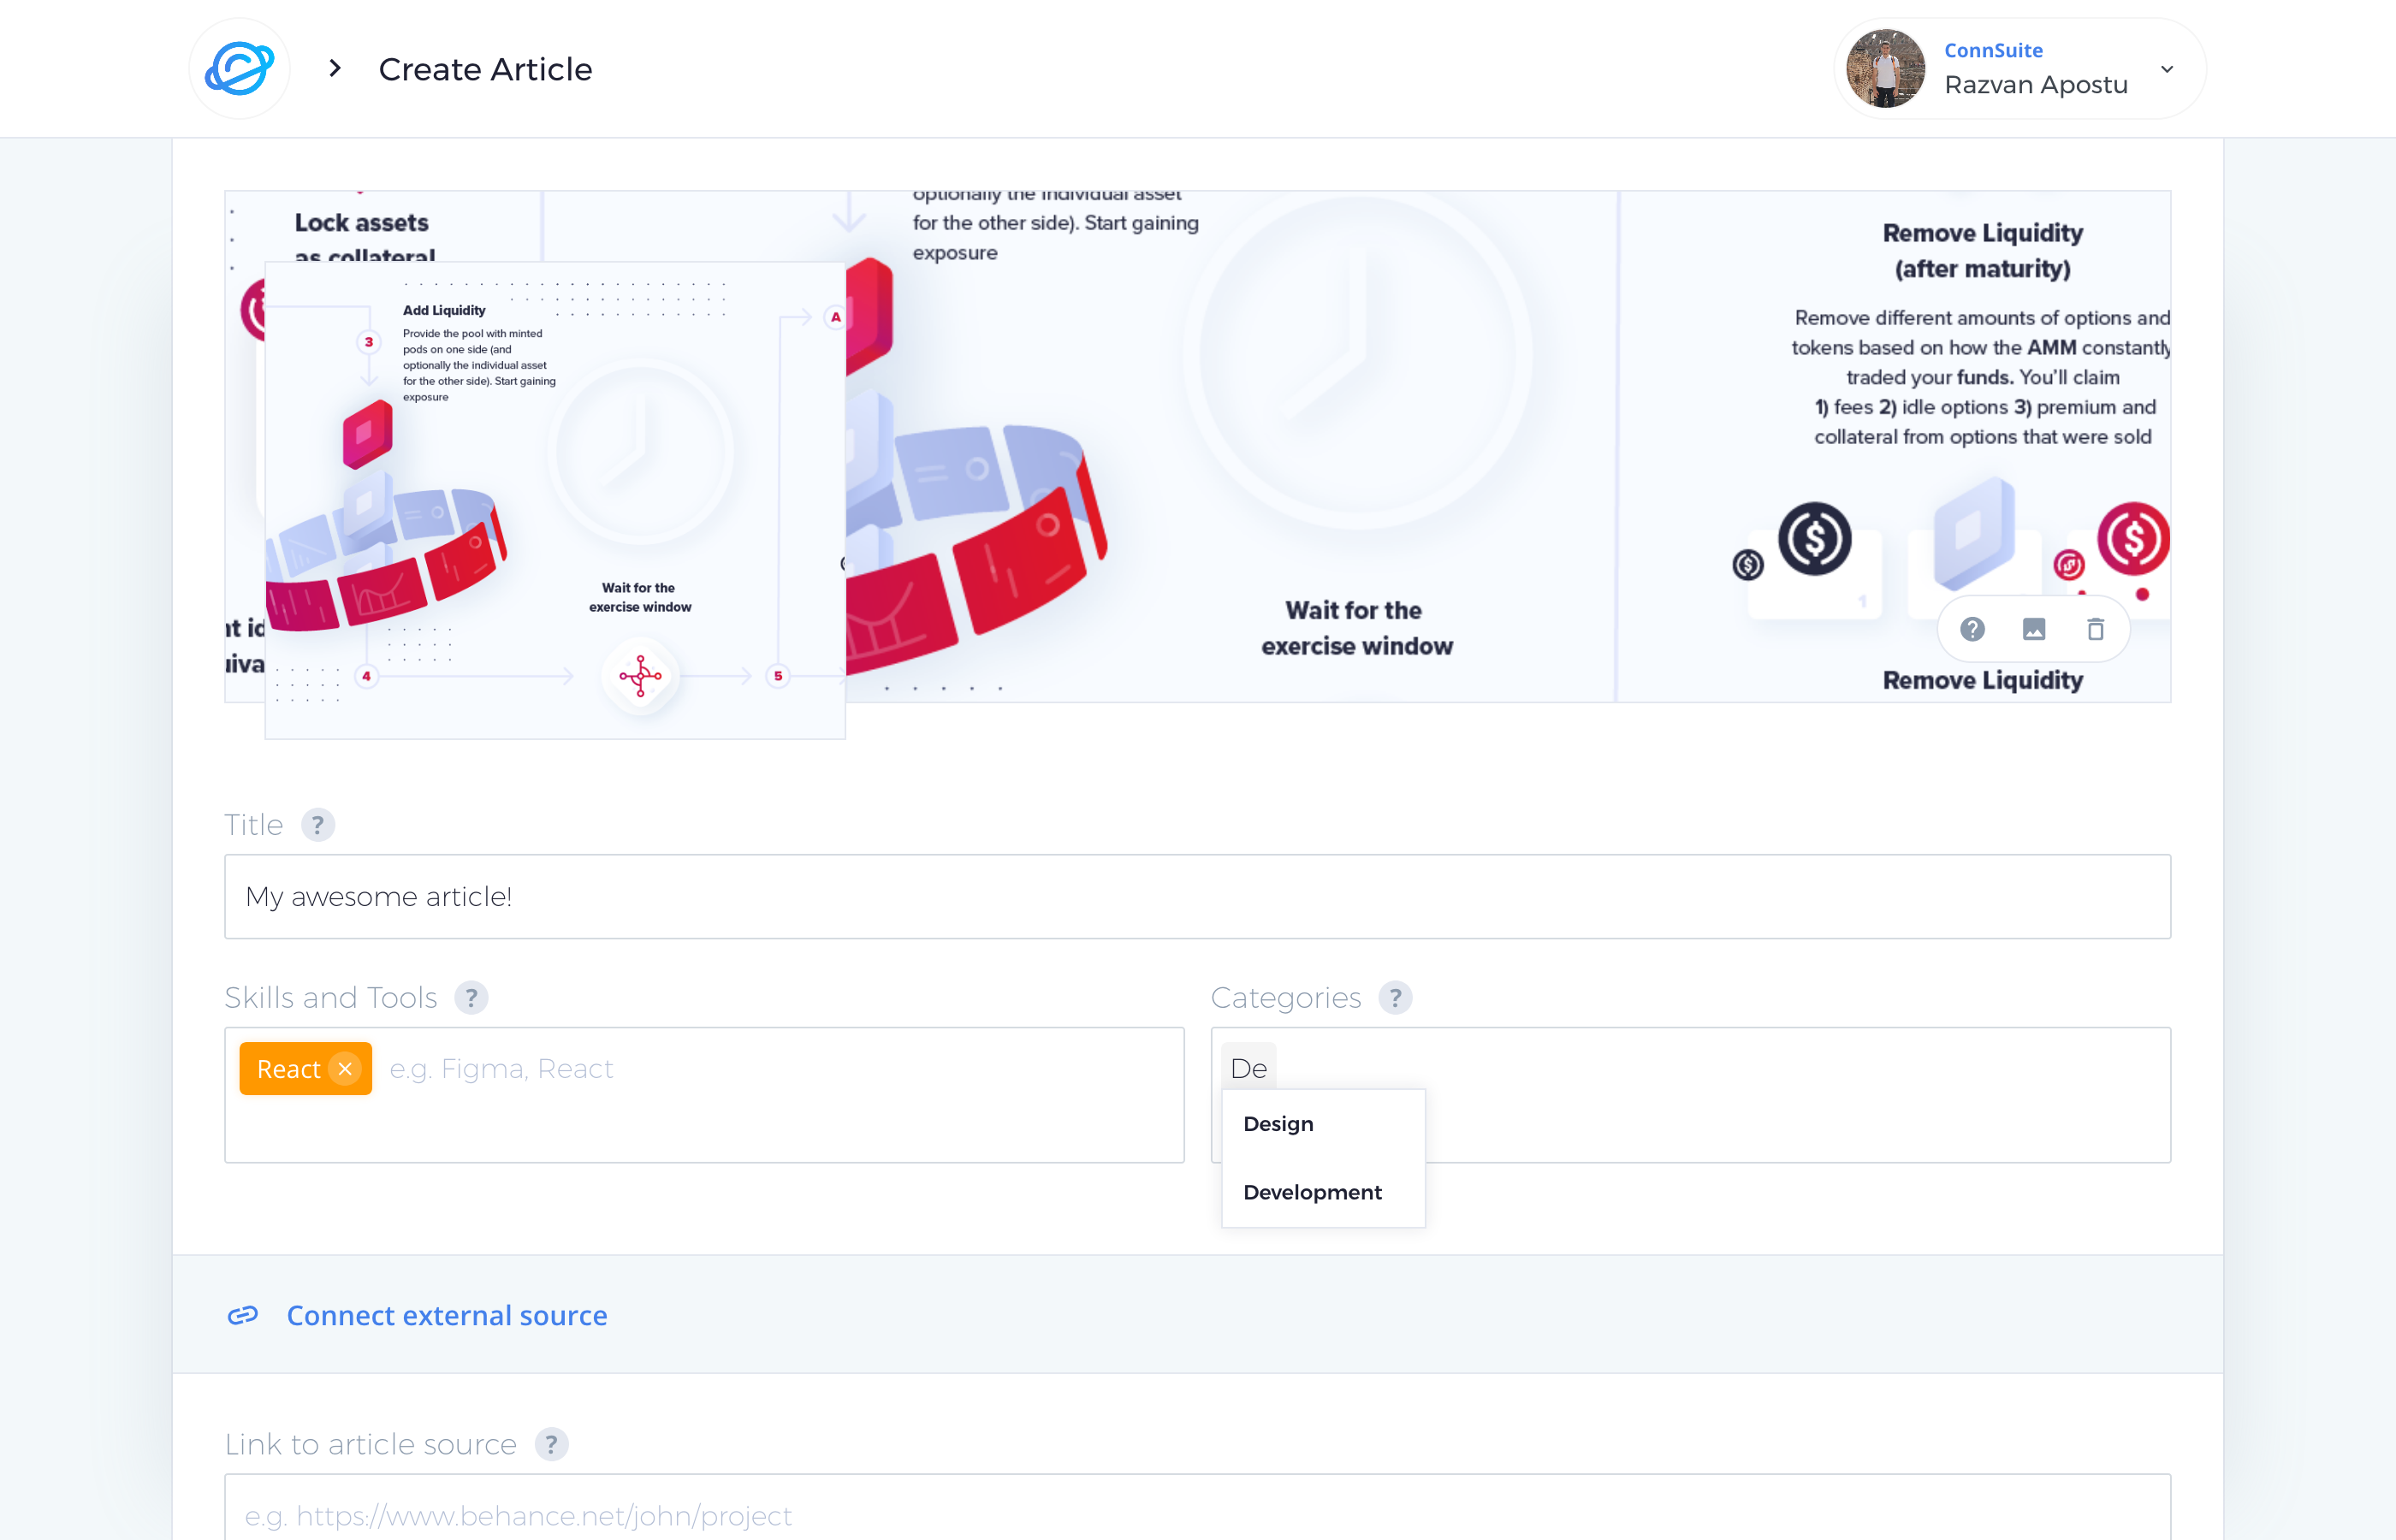This screenshot has height=1540, width=2396.
Task: Open the change cover image icon
Action: pyautogui.click(x=2034, y=628)
